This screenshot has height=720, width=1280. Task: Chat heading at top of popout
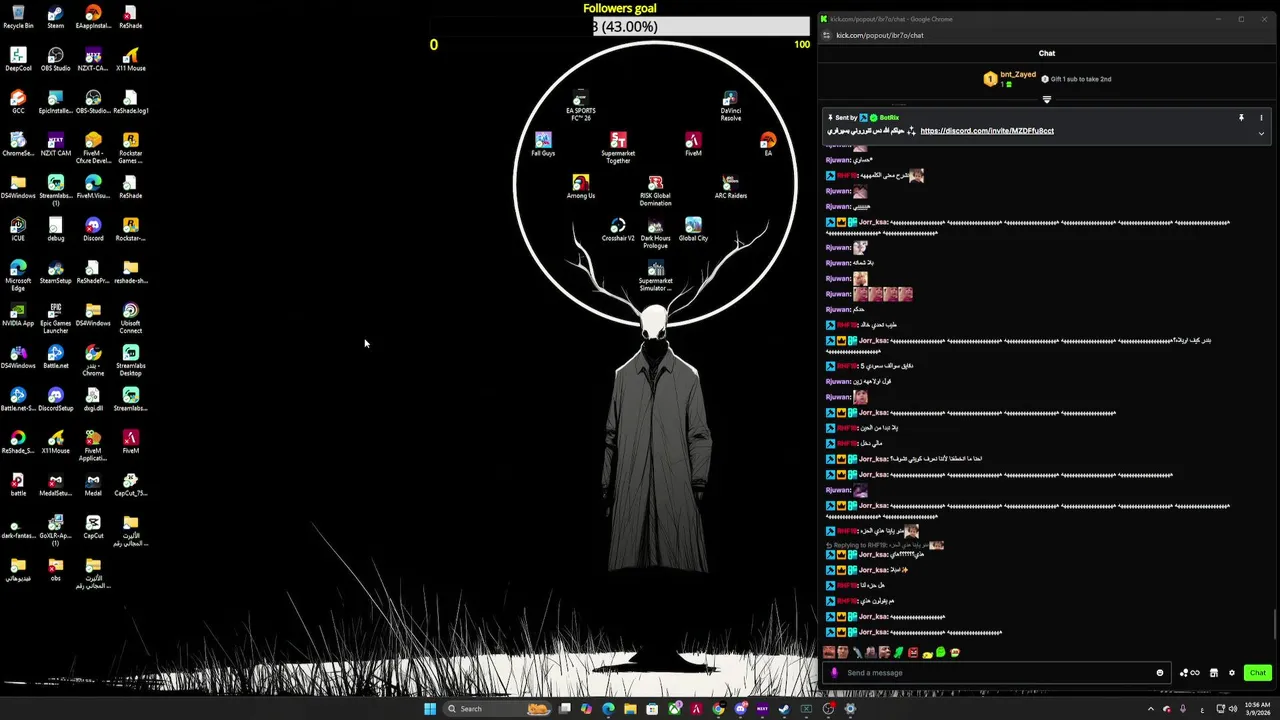pos(1047,53)
